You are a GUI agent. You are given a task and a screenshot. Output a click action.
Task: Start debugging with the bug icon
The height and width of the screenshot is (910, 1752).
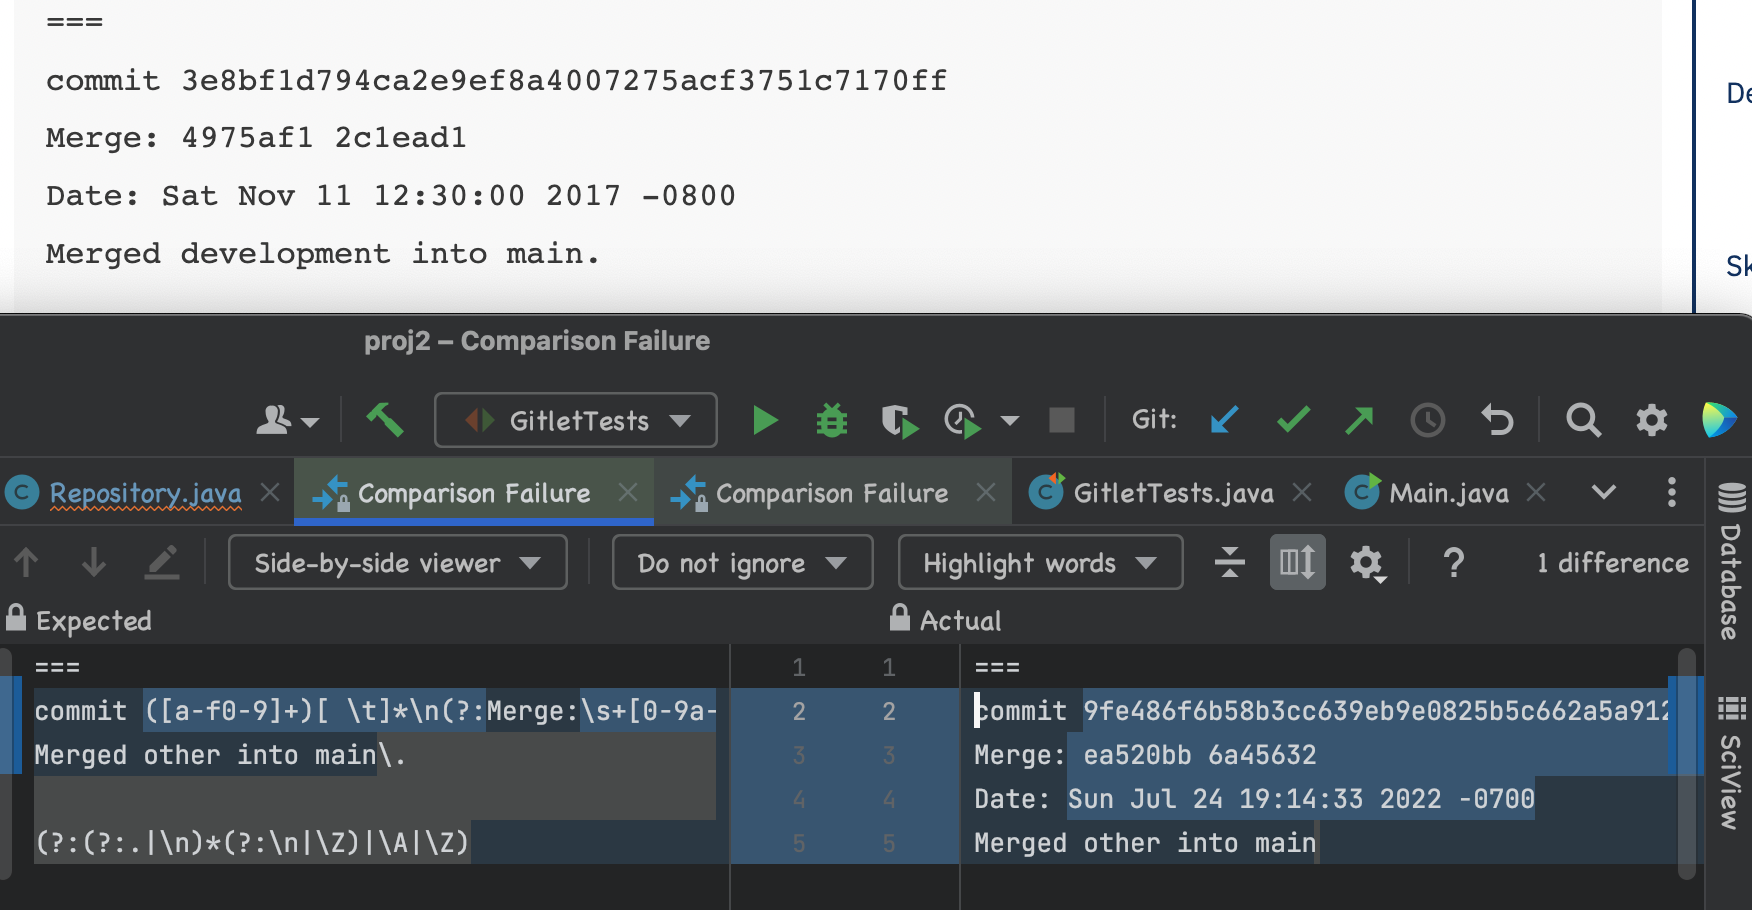pyautogui.click(x=831, y=421)
